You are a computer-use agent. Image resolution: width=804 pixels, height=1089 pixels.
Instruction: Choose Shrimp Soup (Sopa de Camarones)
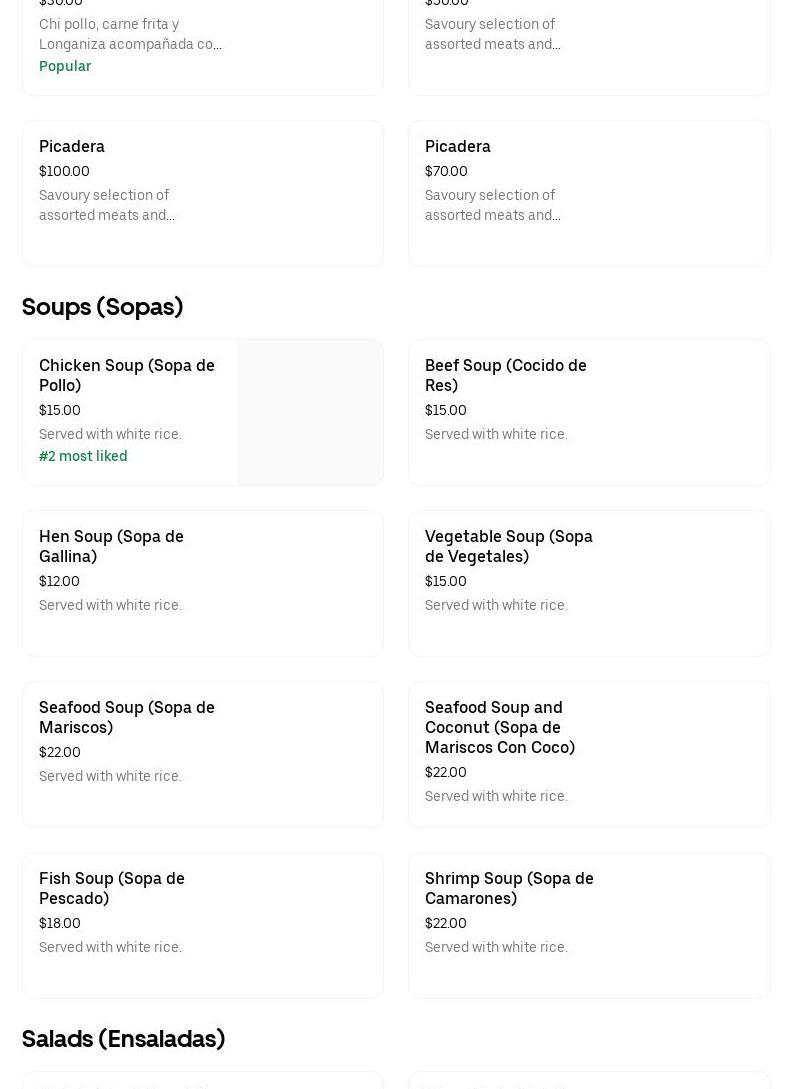[509, 888]
